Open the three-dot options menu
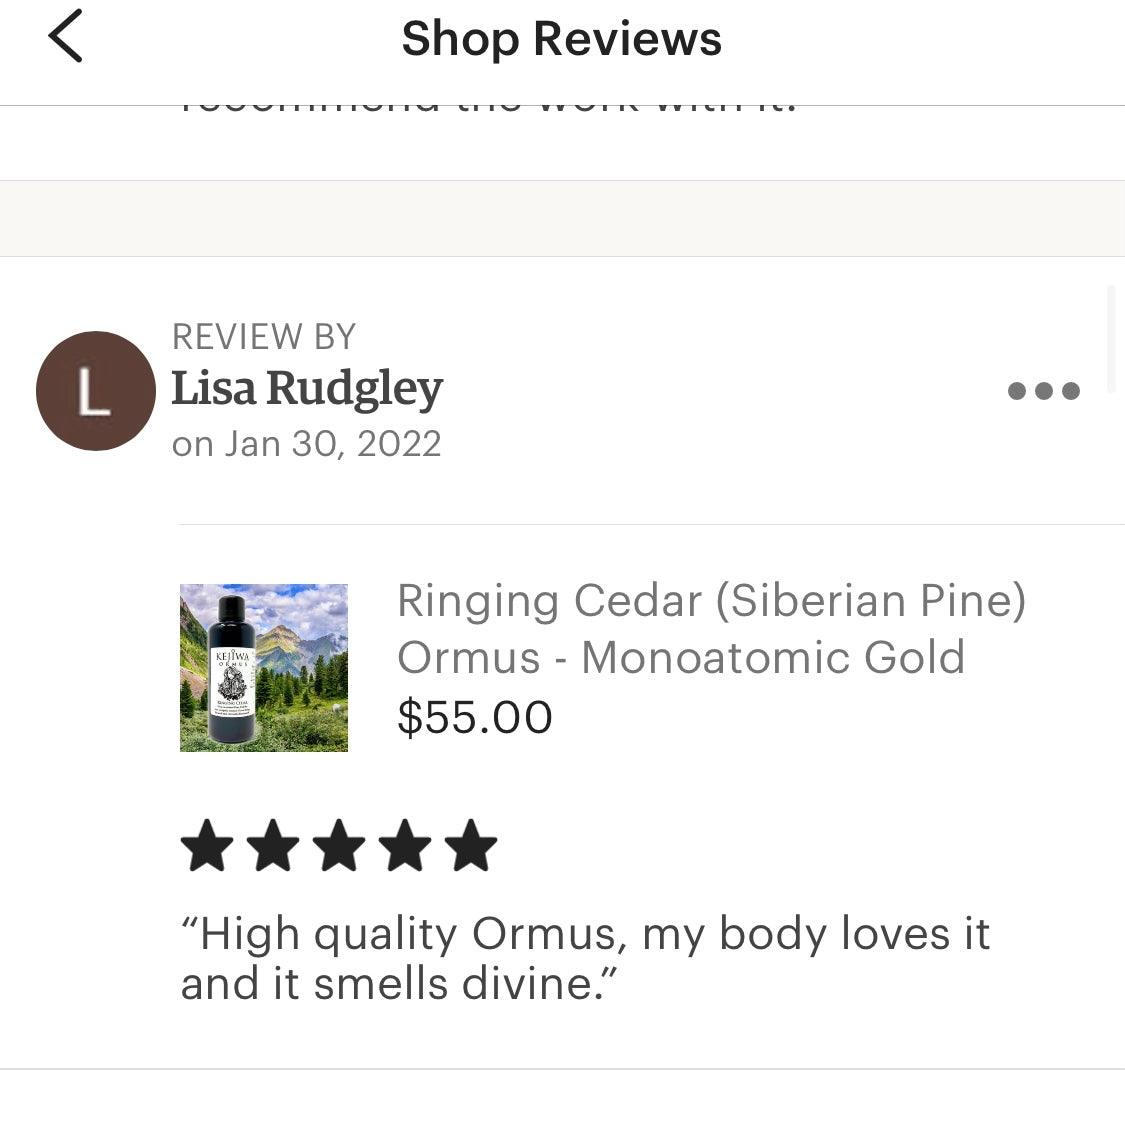The image size is (1125, 1125). [1043, 390]
